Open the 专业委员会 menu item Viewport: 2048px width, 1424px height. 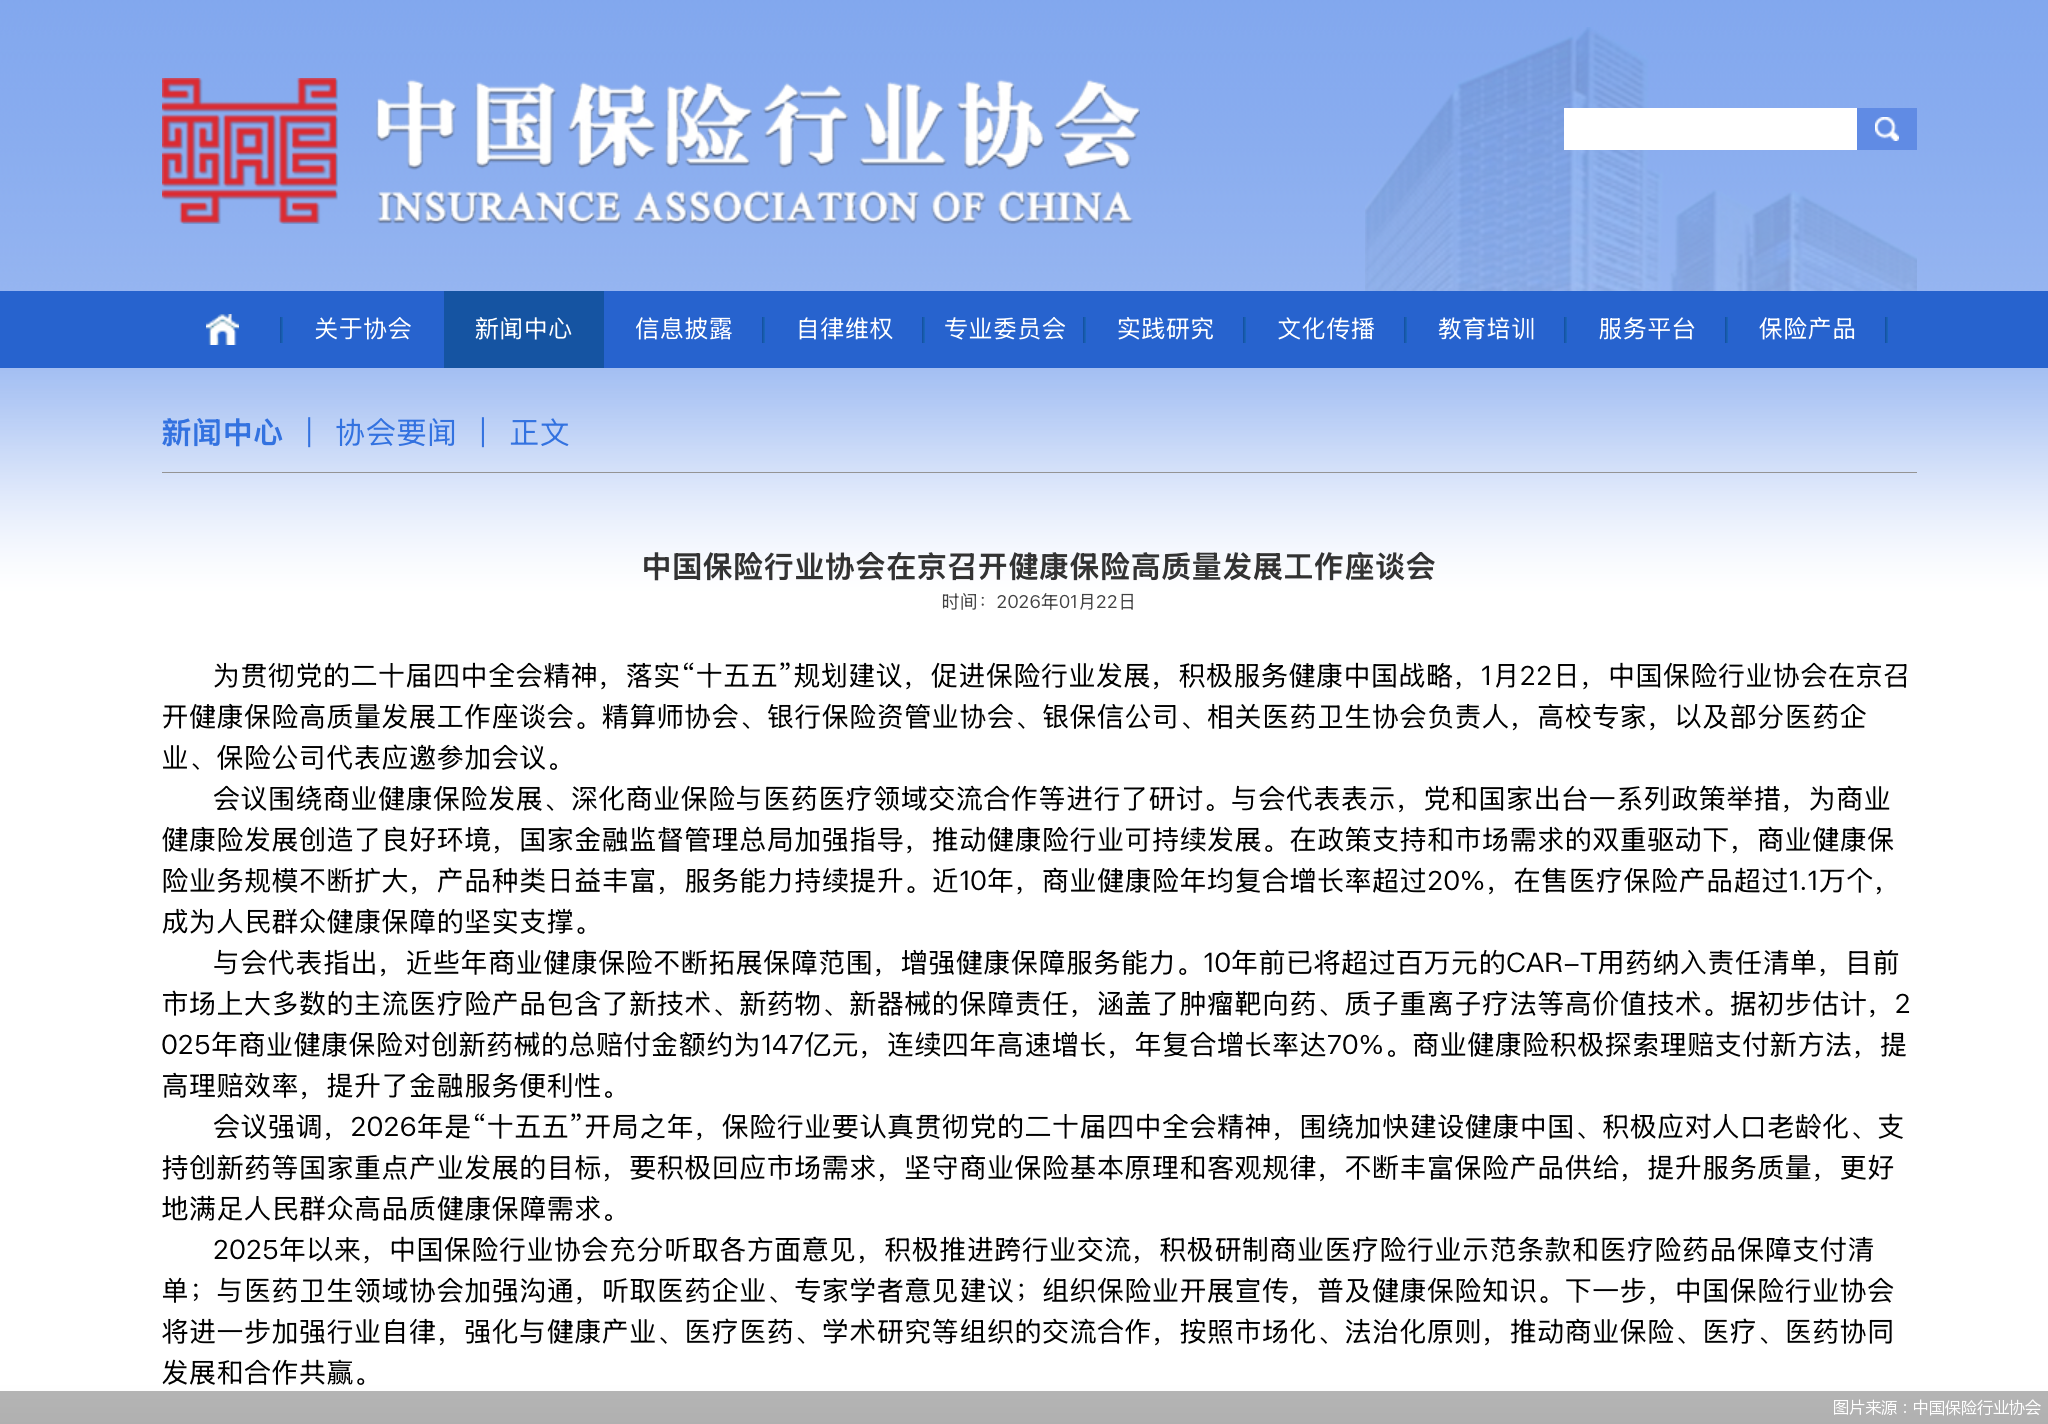click(x=1004, y=330)
